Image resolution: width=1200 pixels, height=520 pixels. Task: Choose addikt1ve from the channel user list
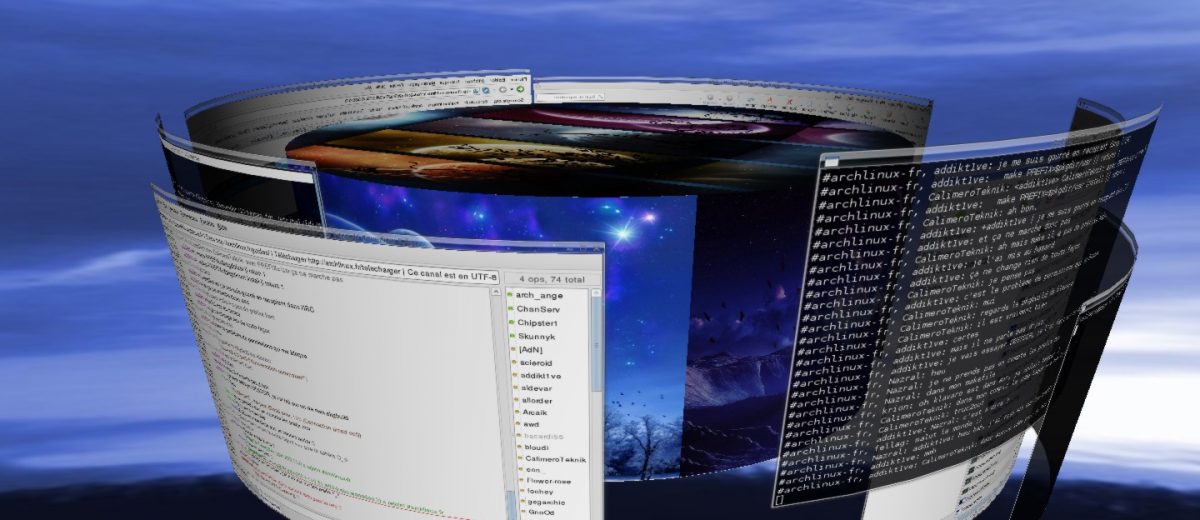tap(540, 376)
